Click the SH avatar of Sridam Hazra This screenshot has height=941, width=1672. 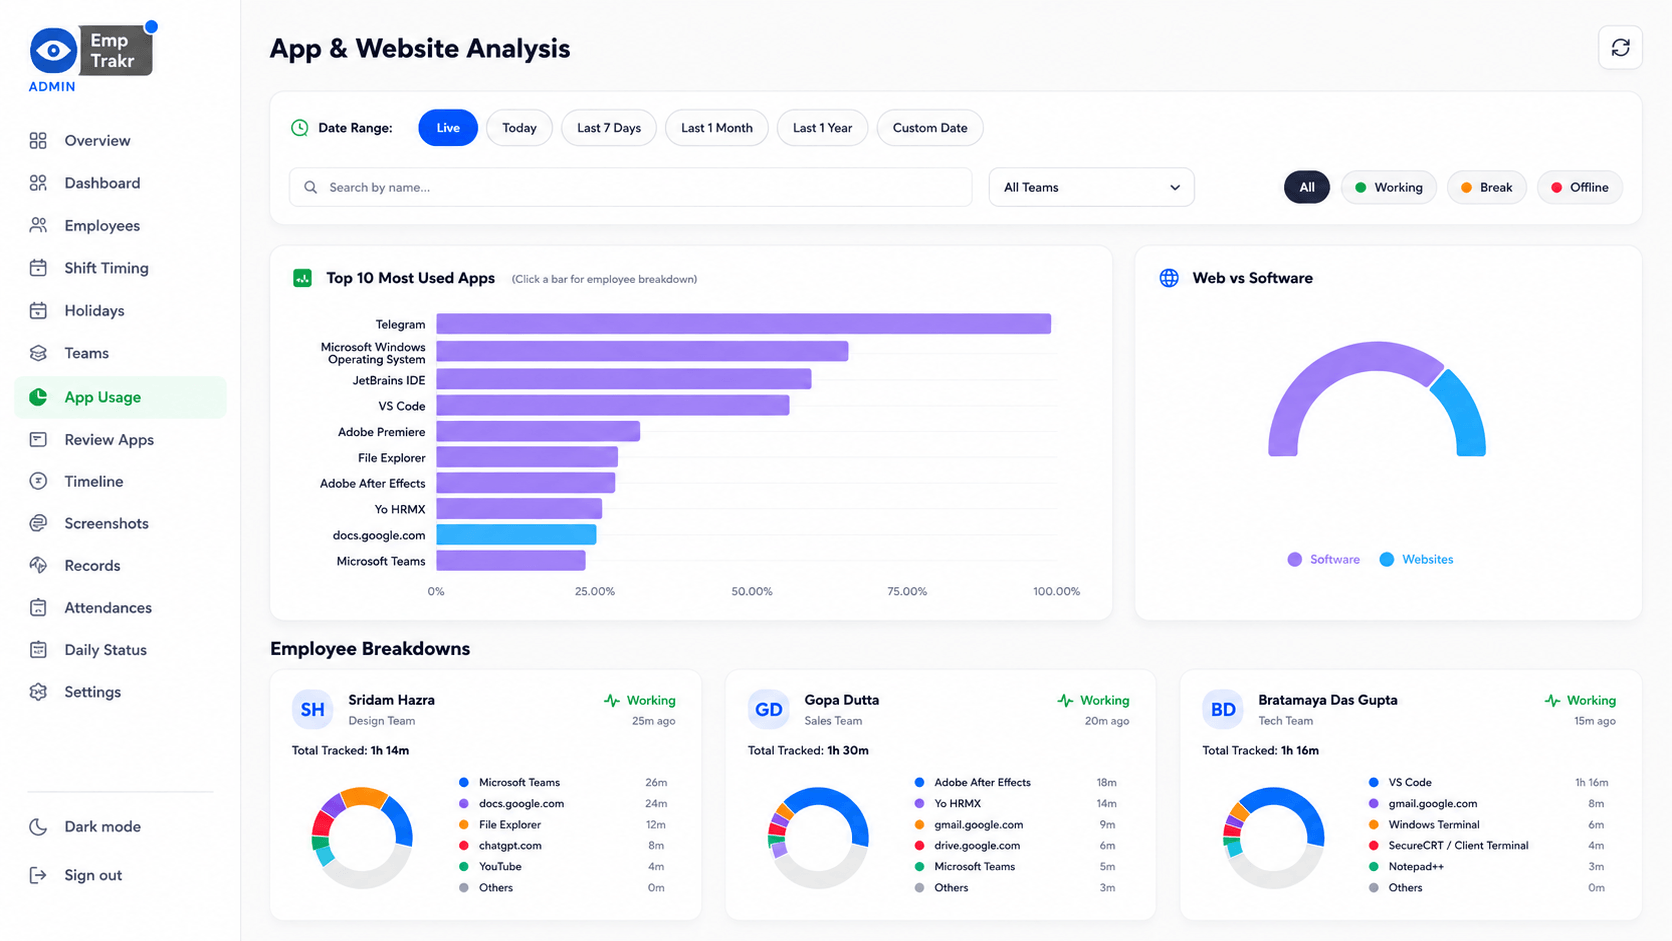pos(312,709)
